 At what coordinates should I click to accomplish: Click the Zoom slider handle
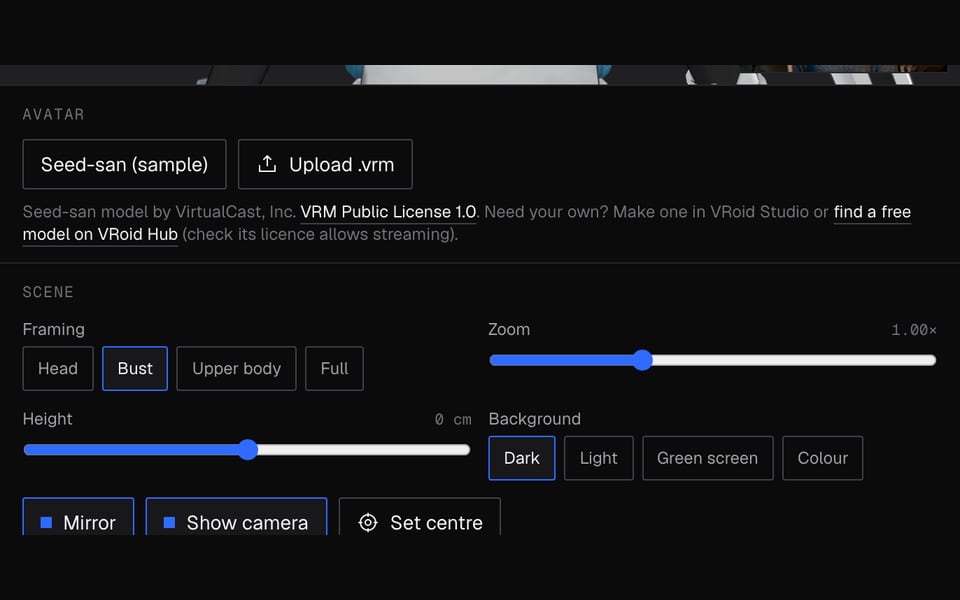[x=642, y=360]
